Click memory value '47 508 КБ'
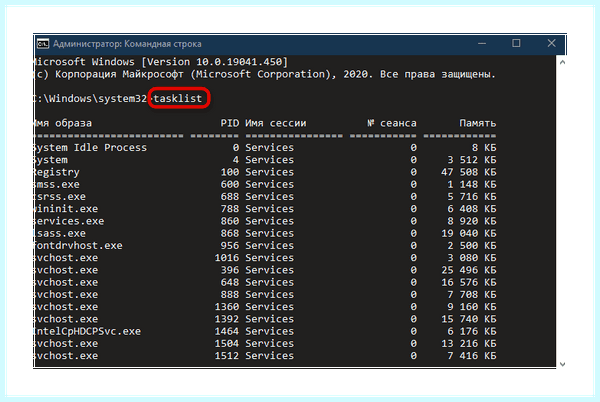 468,172
